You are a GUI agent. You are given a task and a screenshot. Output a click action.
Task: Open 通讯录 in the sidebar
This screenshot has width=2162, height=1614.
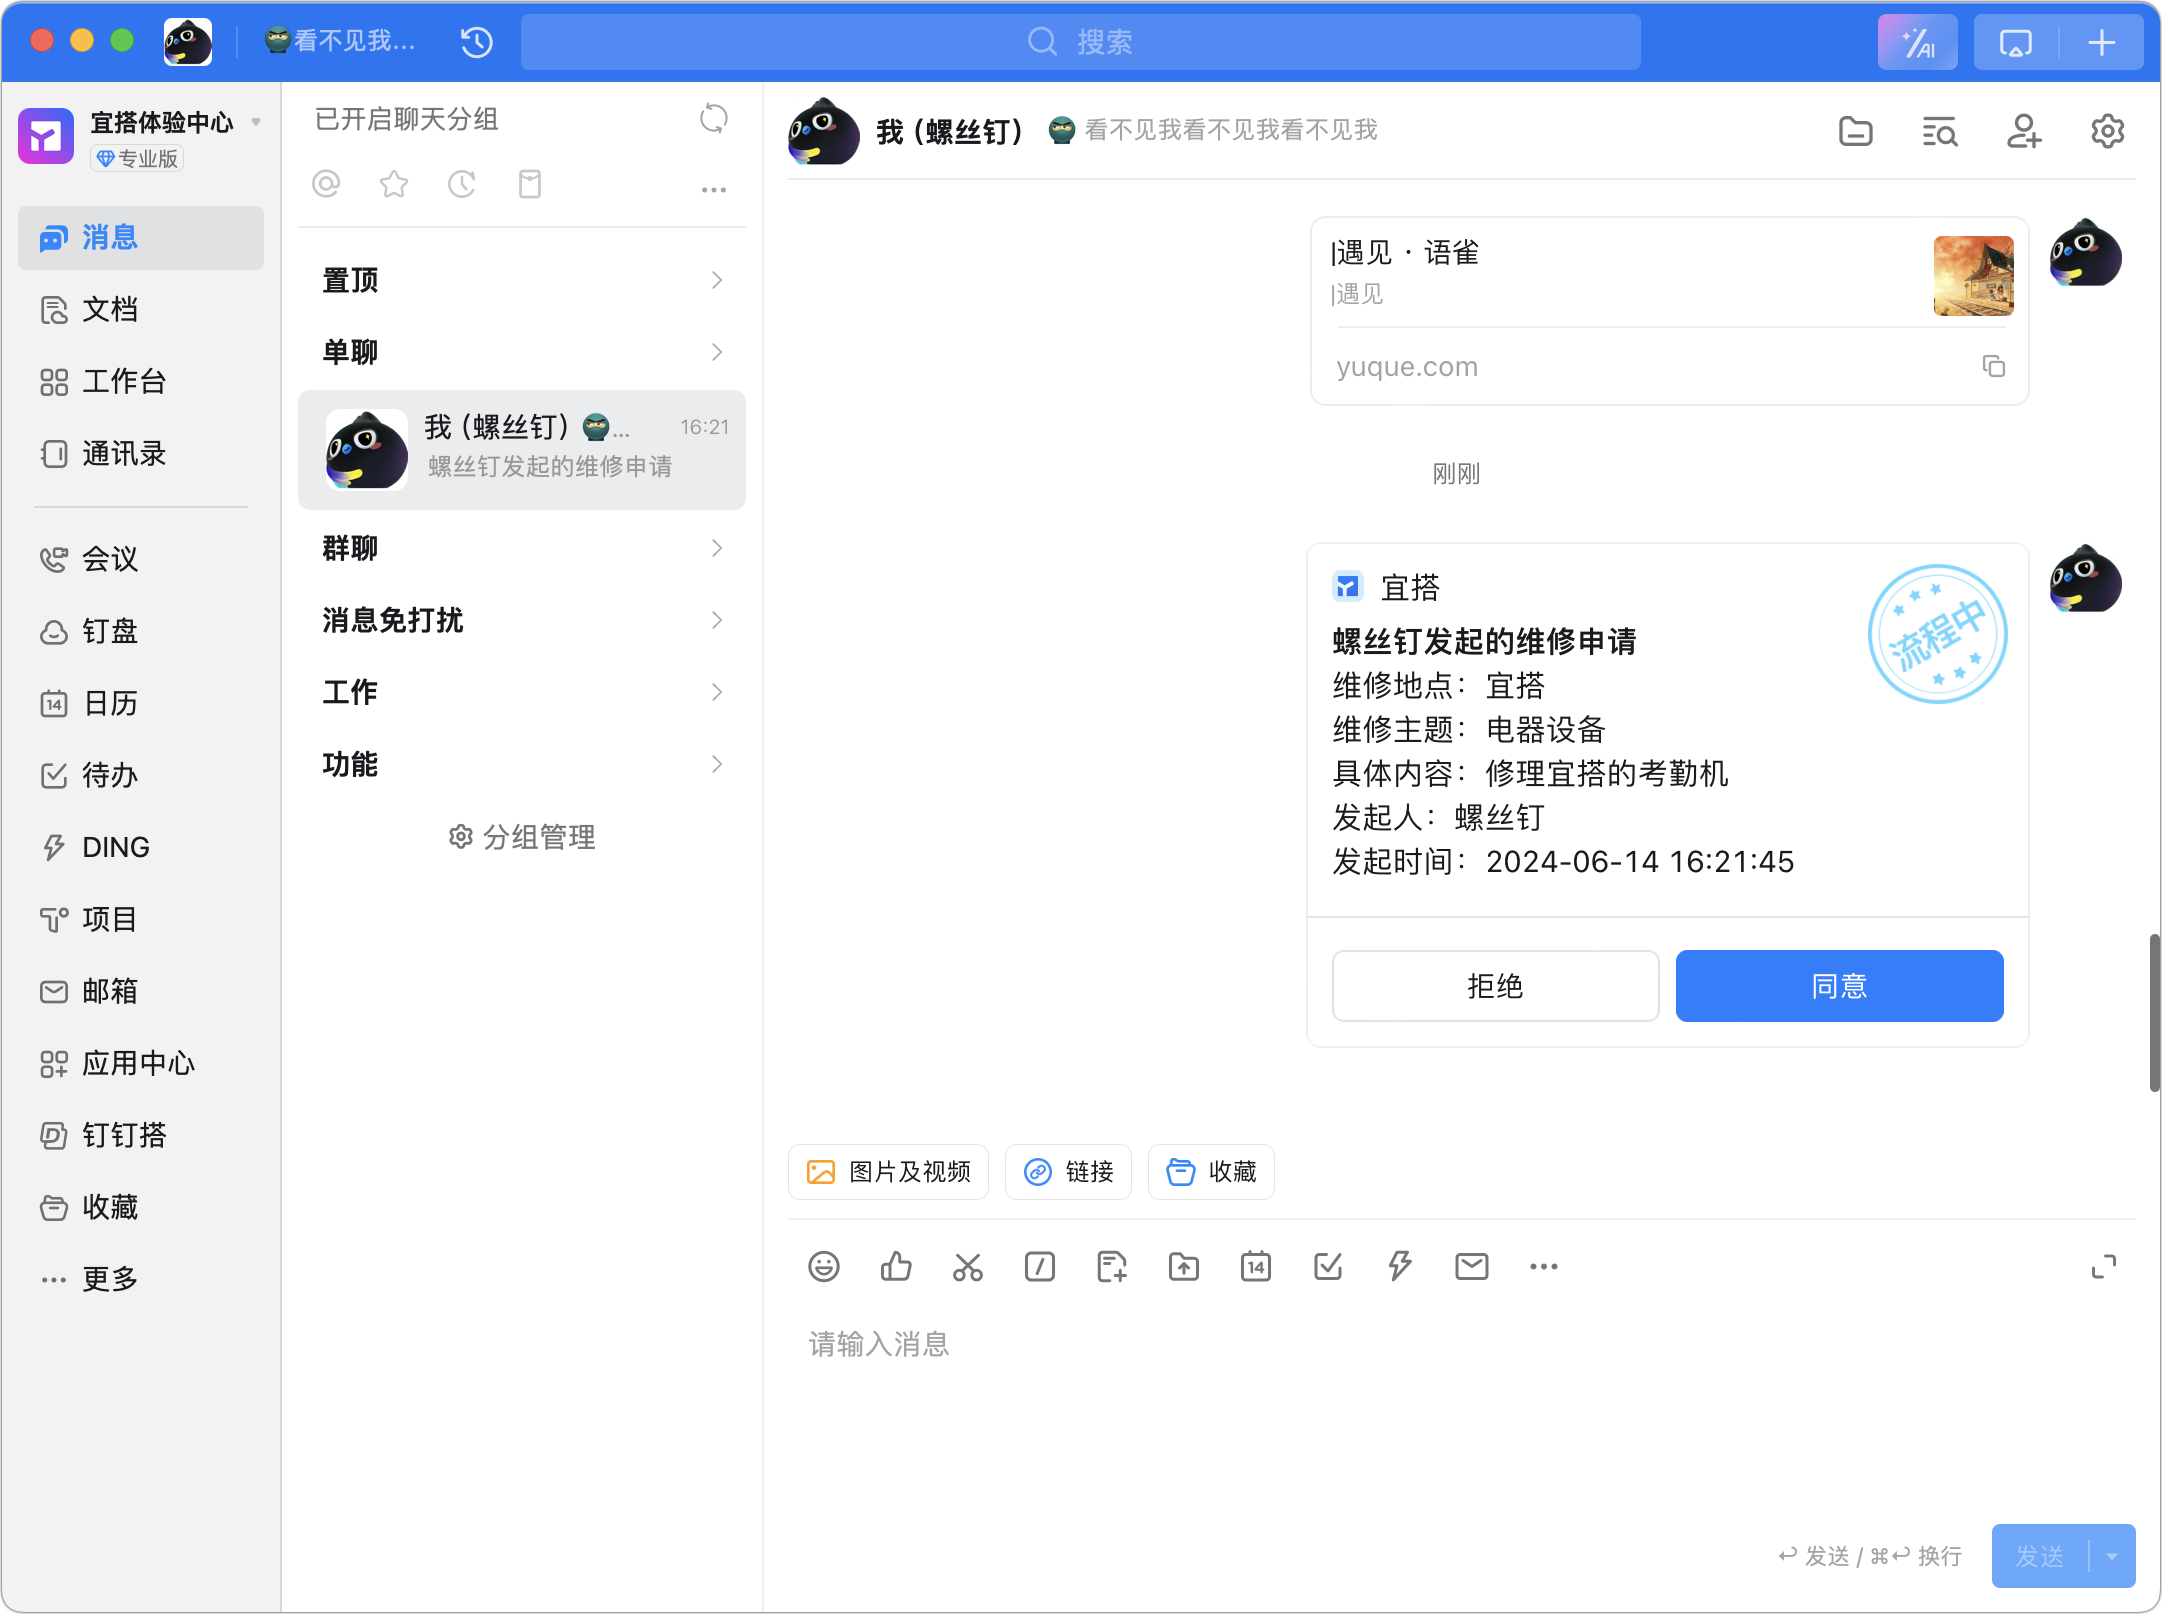[141, 454]
